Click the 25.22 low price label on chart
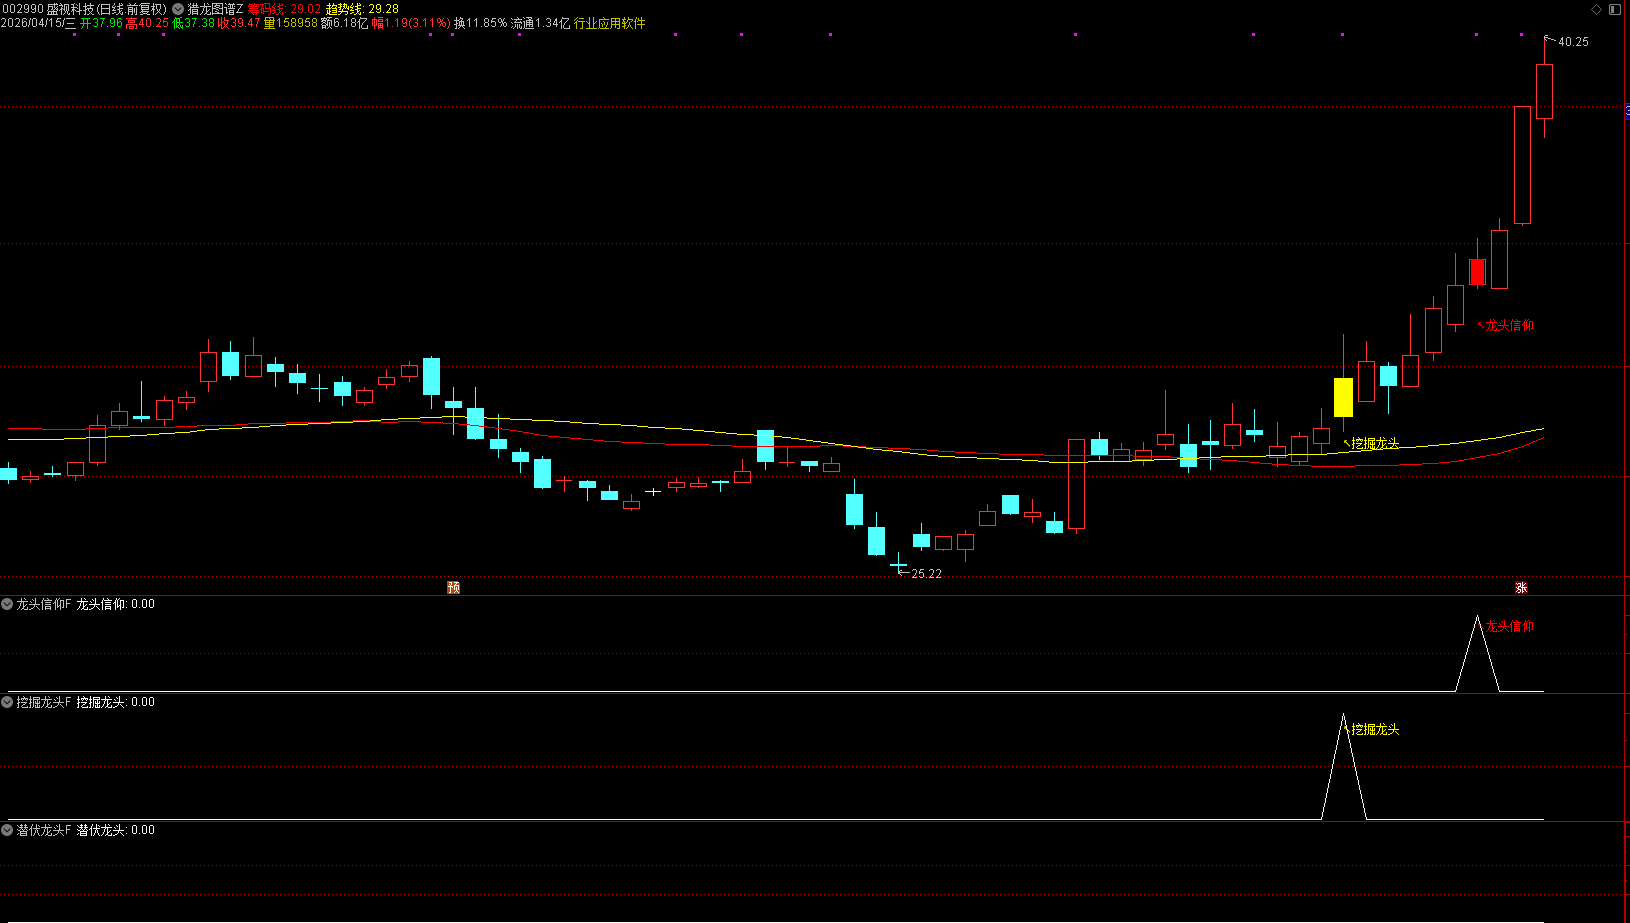 [927, 574]
